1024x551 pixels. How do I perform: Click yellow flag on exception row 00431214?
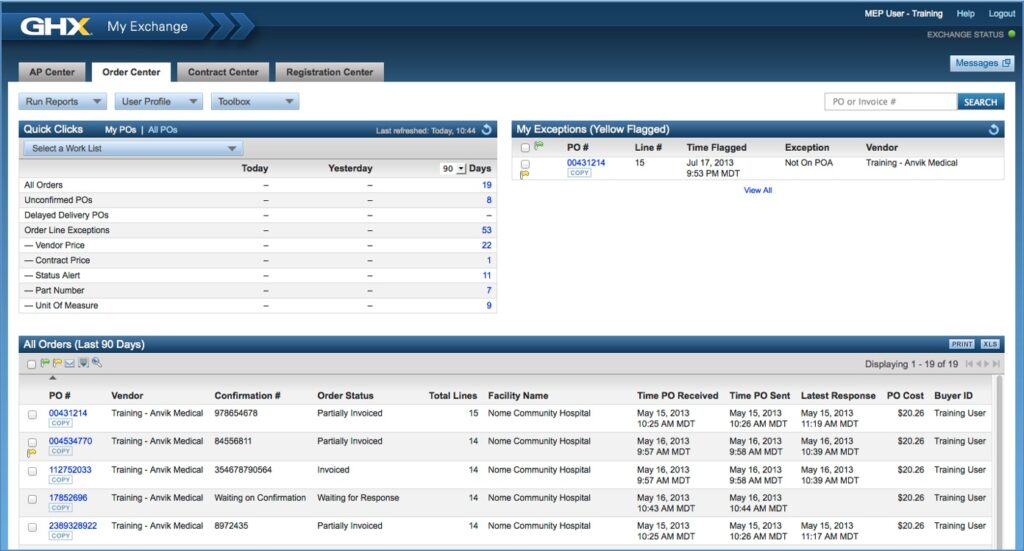[524, 174]
